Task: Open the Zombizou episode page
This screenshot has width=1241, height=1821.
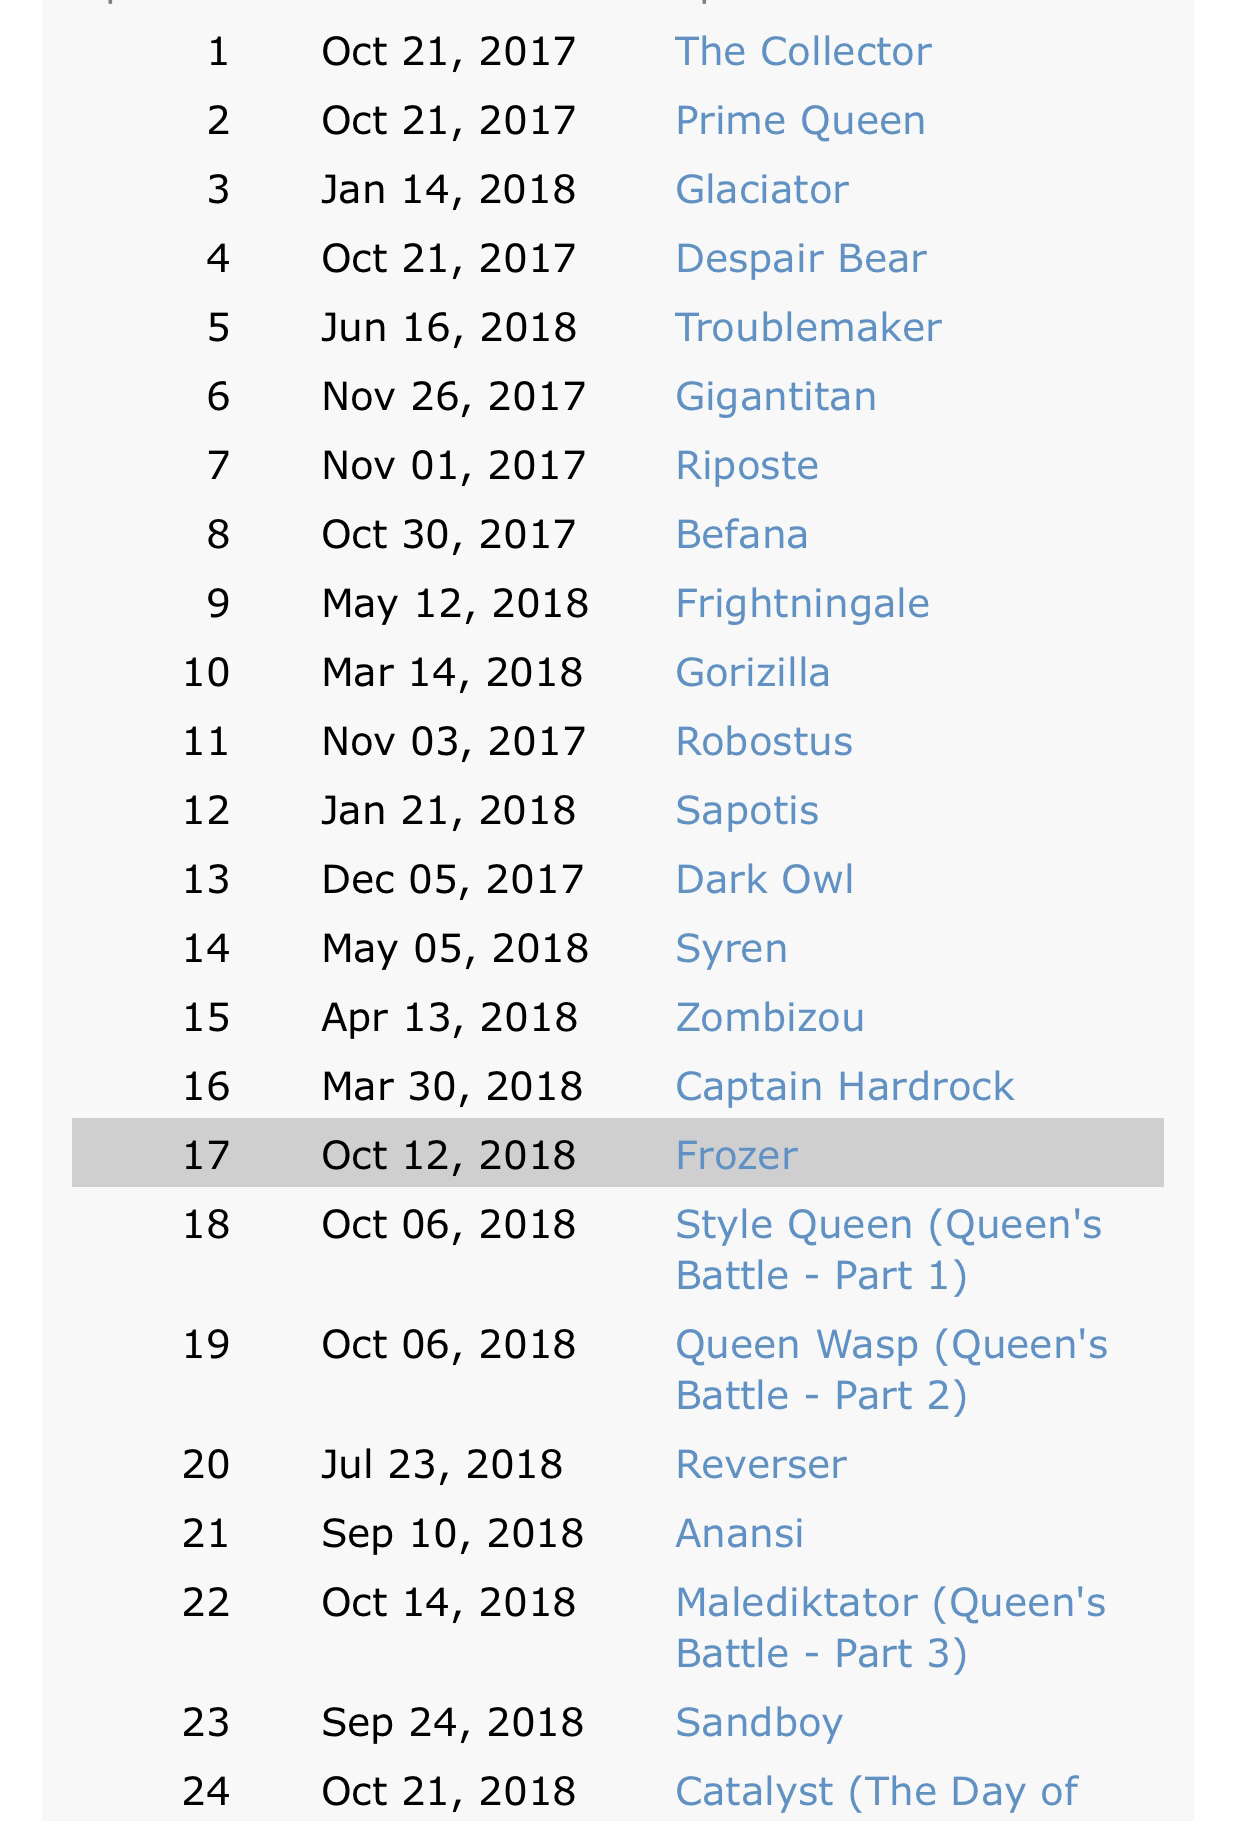Action: 770,1018
